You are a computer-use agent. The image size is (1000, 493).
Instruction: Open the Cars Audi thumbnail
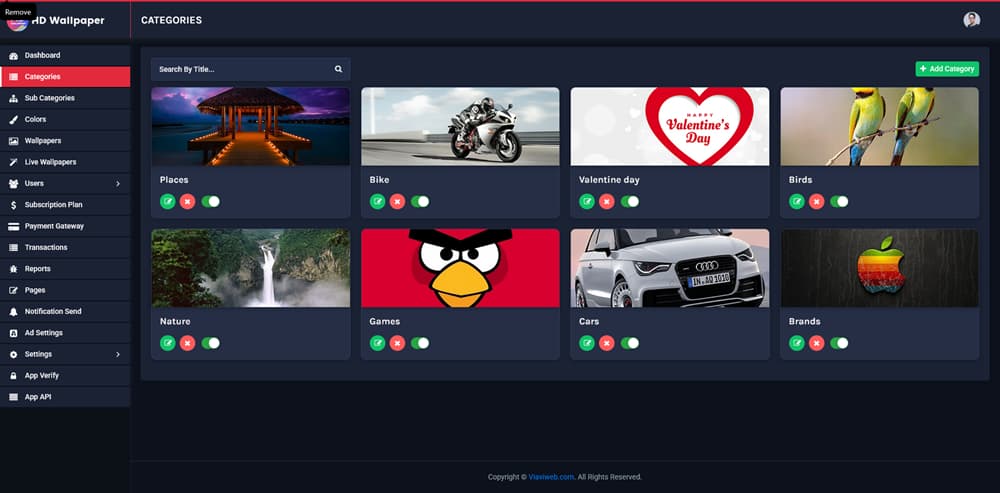670,268
